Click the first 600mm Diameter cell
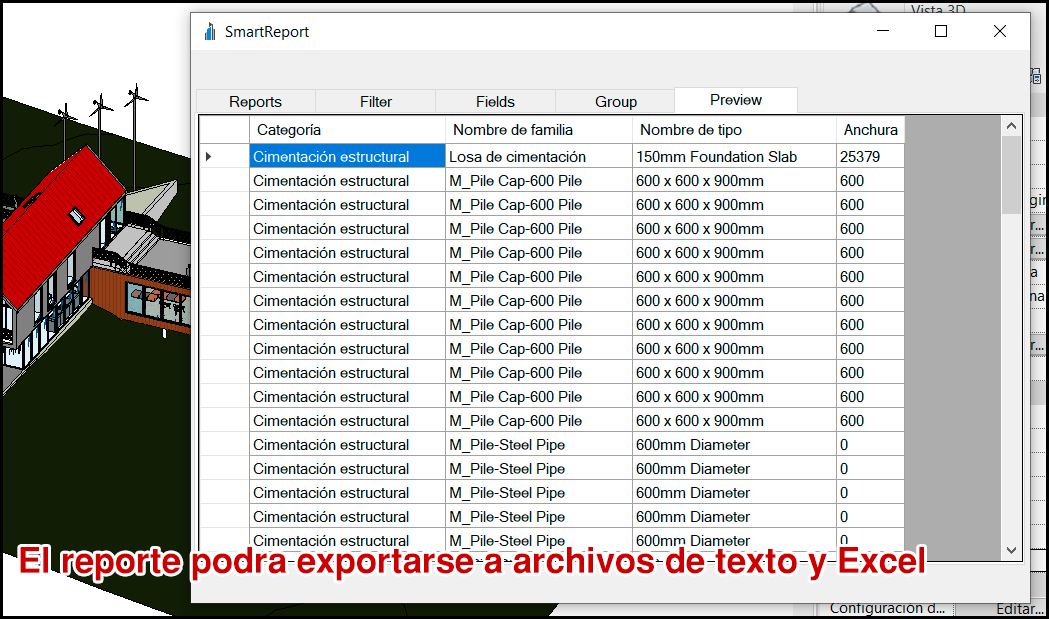This screenshot has width=1049, height=619. click(734, 445)
